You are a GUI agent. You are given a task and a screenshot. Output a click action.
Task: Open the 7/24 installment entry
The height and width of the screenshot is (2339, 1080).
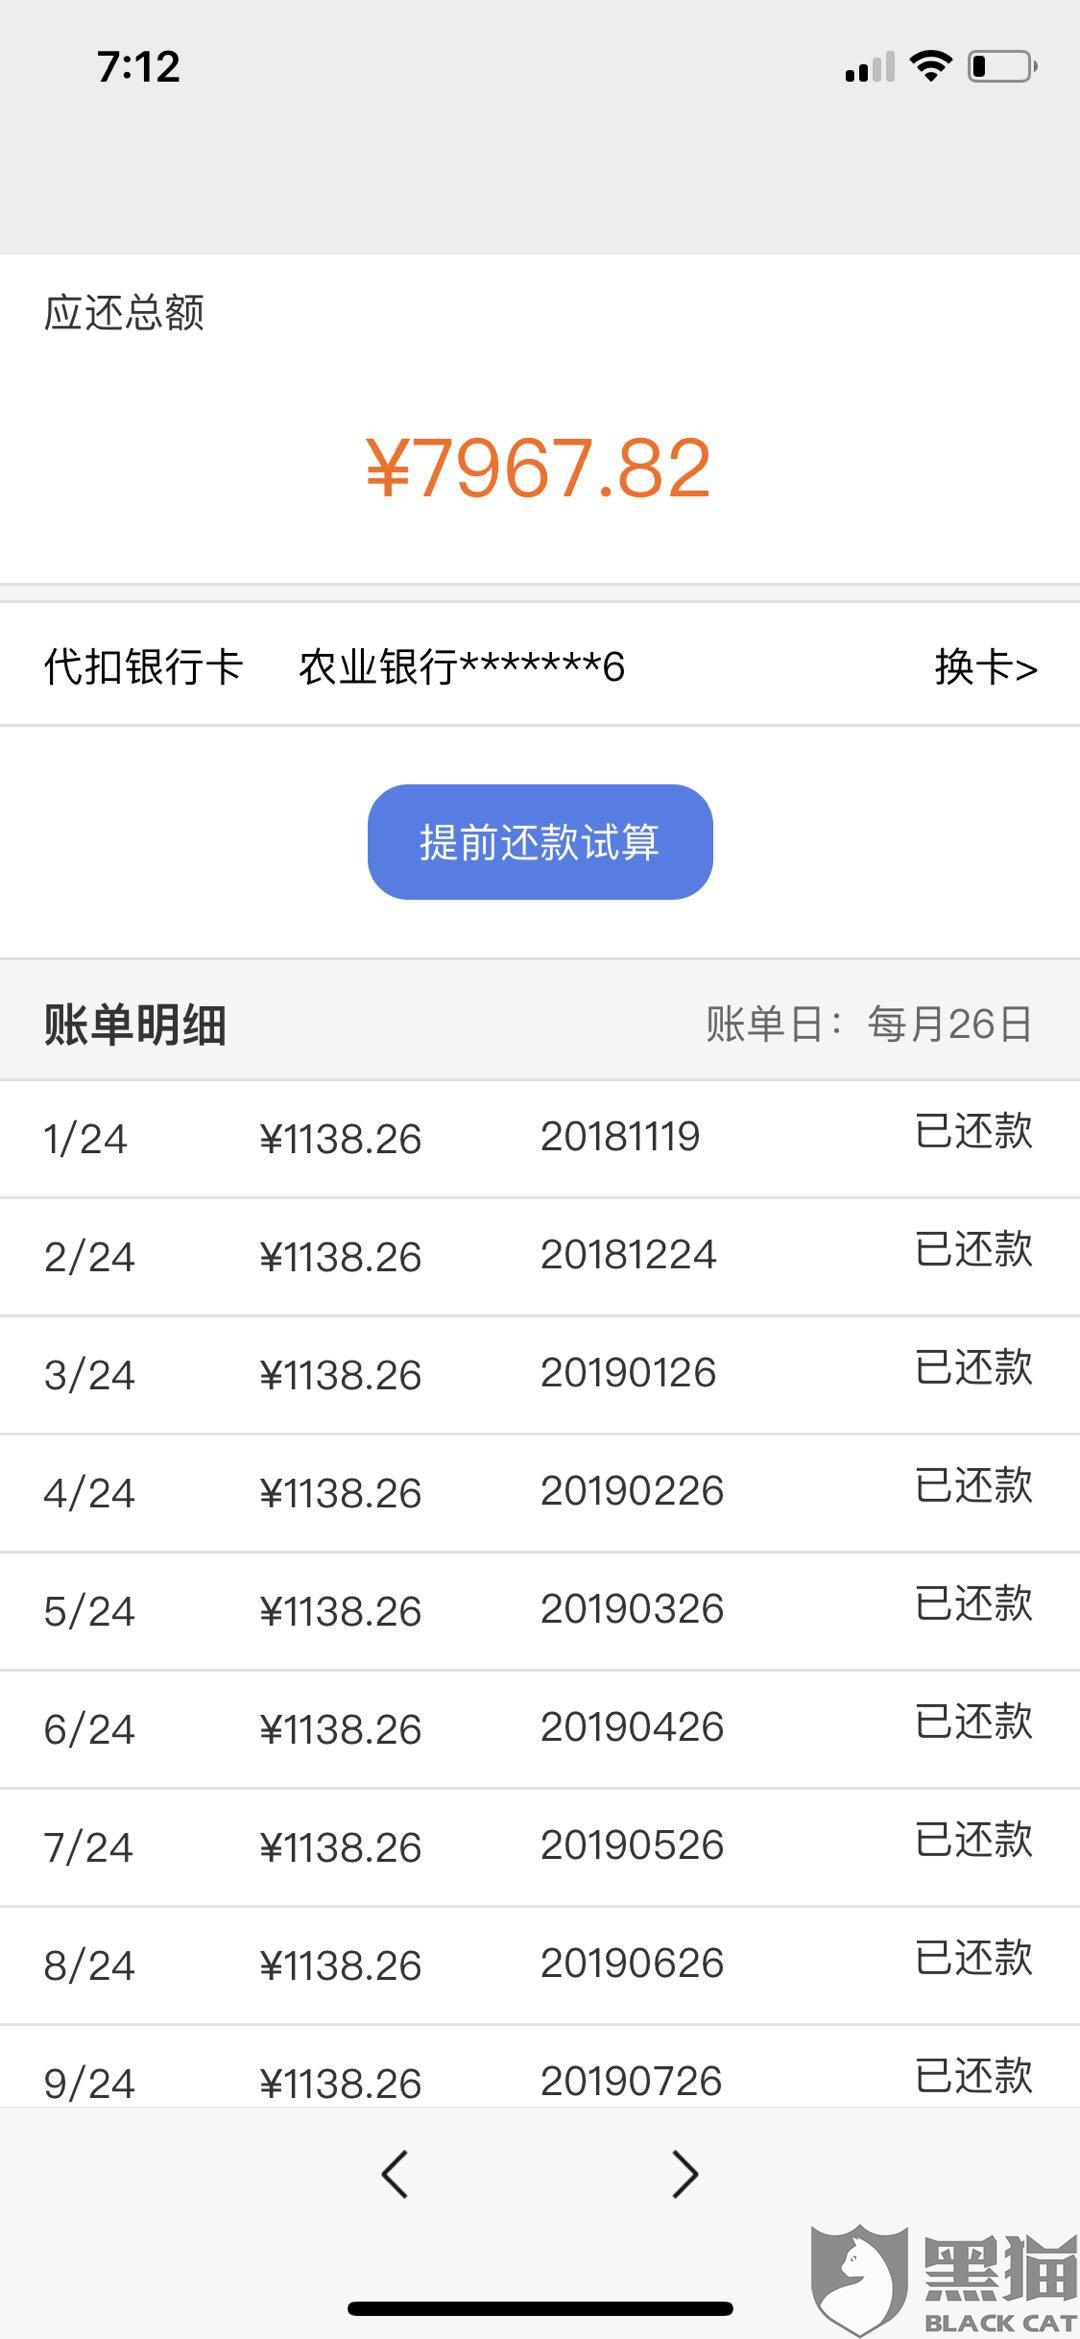point(540,1846)
